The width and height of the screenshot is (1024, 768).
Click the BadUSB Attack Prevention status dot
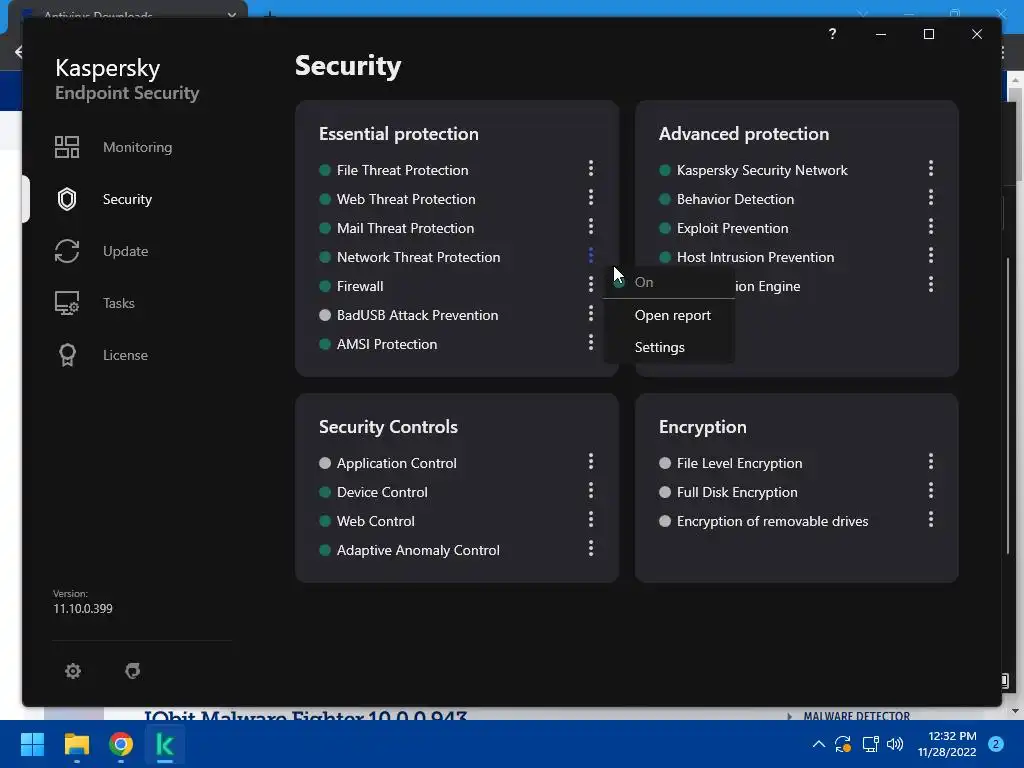(325, 315)
